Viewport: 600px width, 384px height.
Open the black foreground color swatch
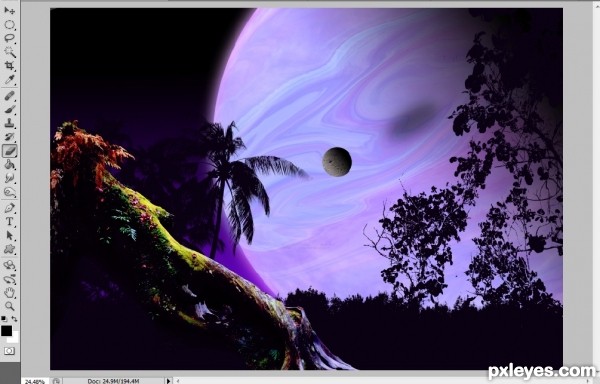(x=6, y=330)
